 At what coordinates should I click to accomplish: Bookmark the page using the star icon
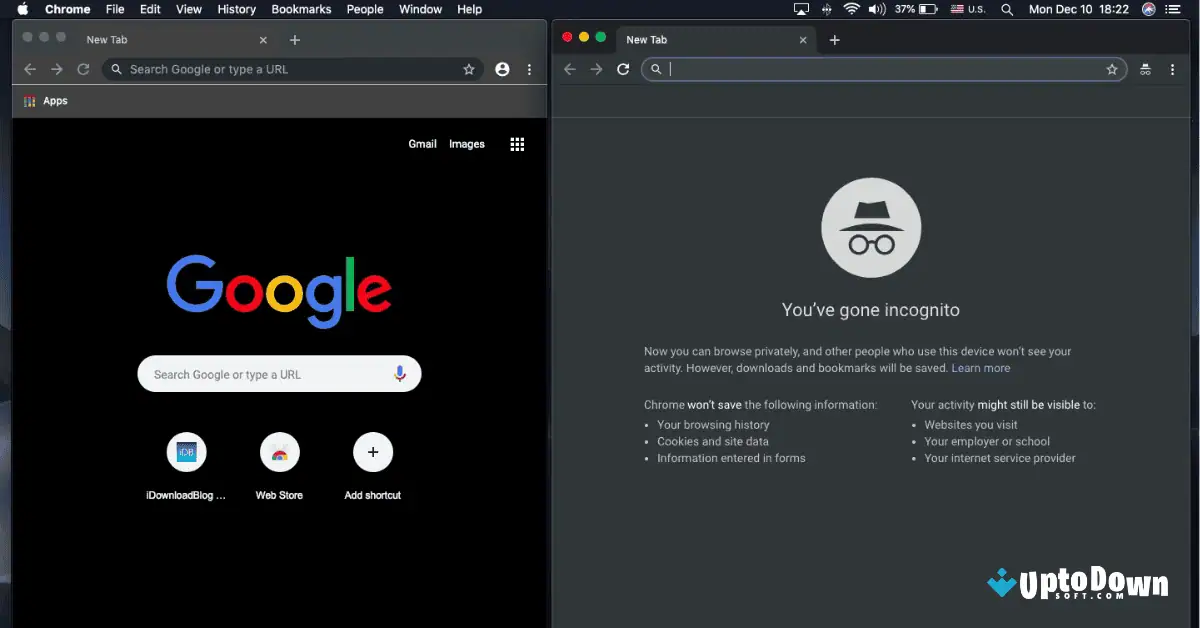469,69
